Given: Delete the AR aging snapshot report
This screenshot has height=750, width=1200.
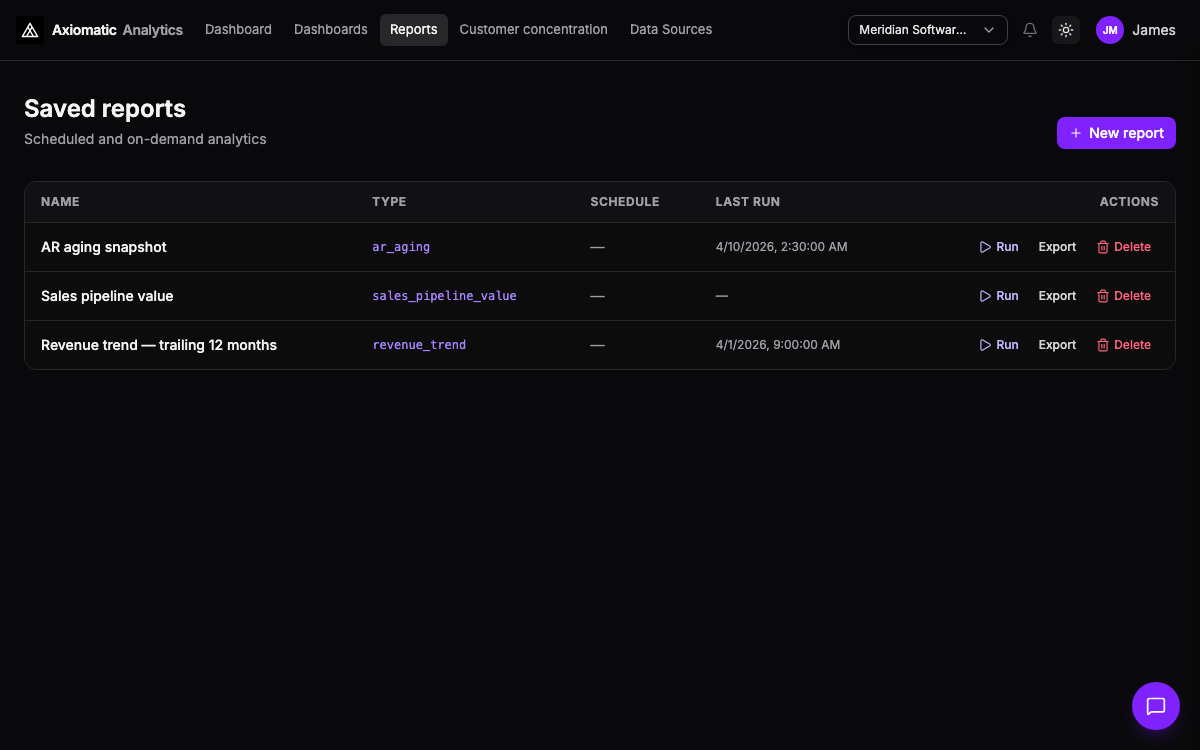Looking at the screenshot, I should pos(1124,247).
